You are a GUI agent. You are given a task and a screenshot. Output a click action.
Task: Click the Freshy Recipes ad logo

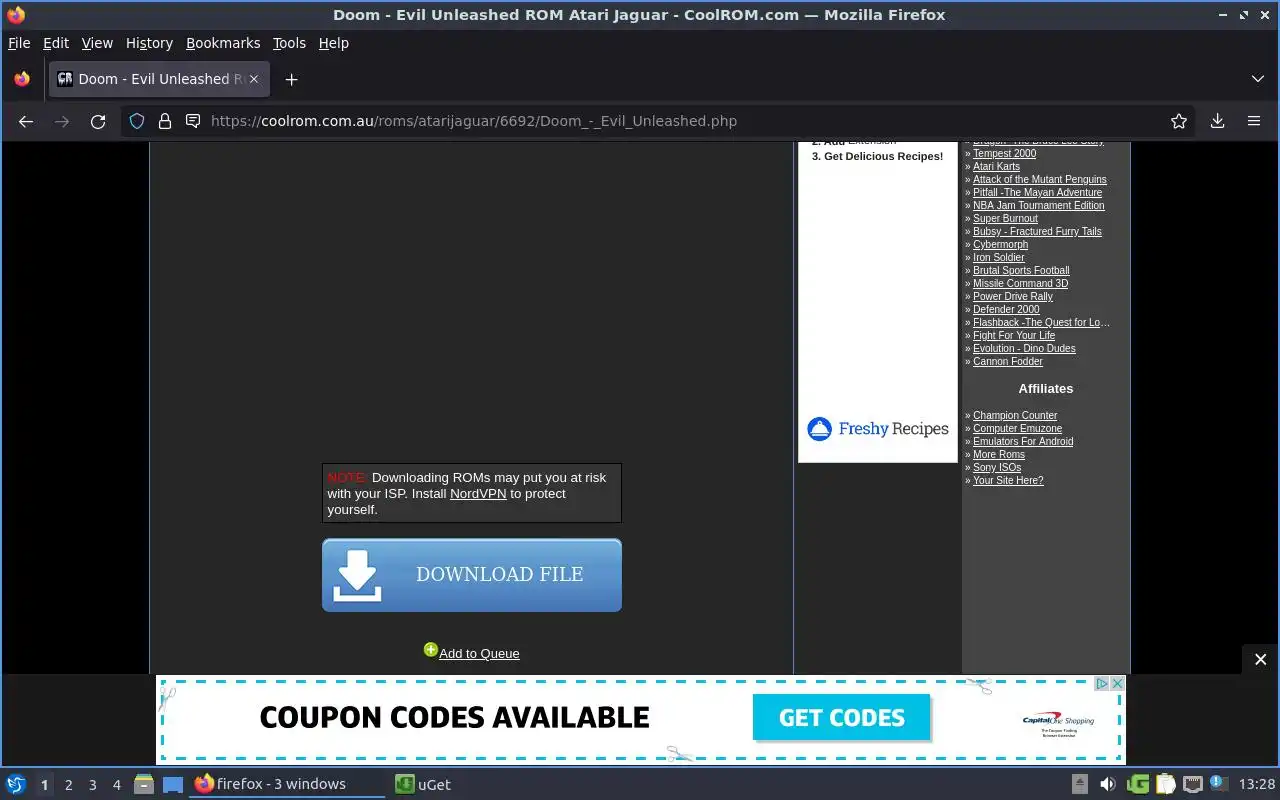[x=878, y=429]
